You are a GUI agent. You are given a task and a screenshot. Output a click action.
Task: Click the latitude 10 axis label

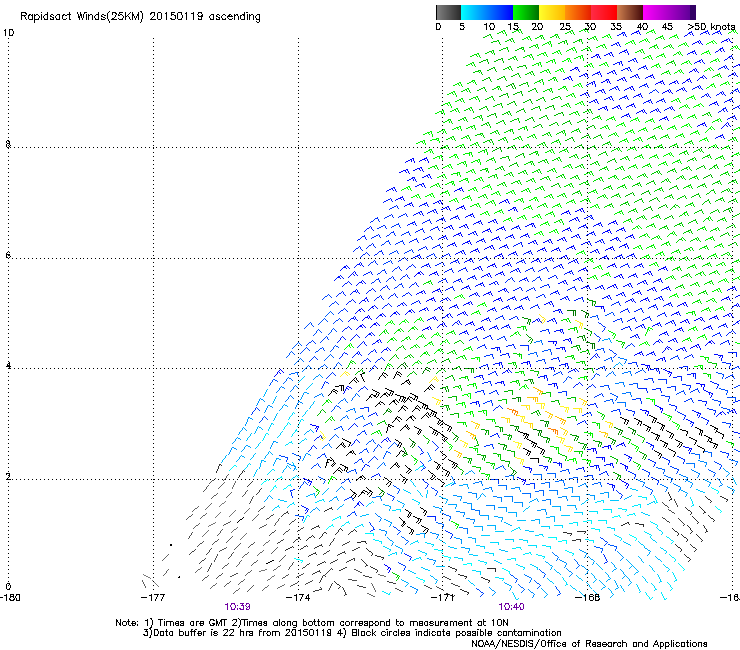coord(8,33)
